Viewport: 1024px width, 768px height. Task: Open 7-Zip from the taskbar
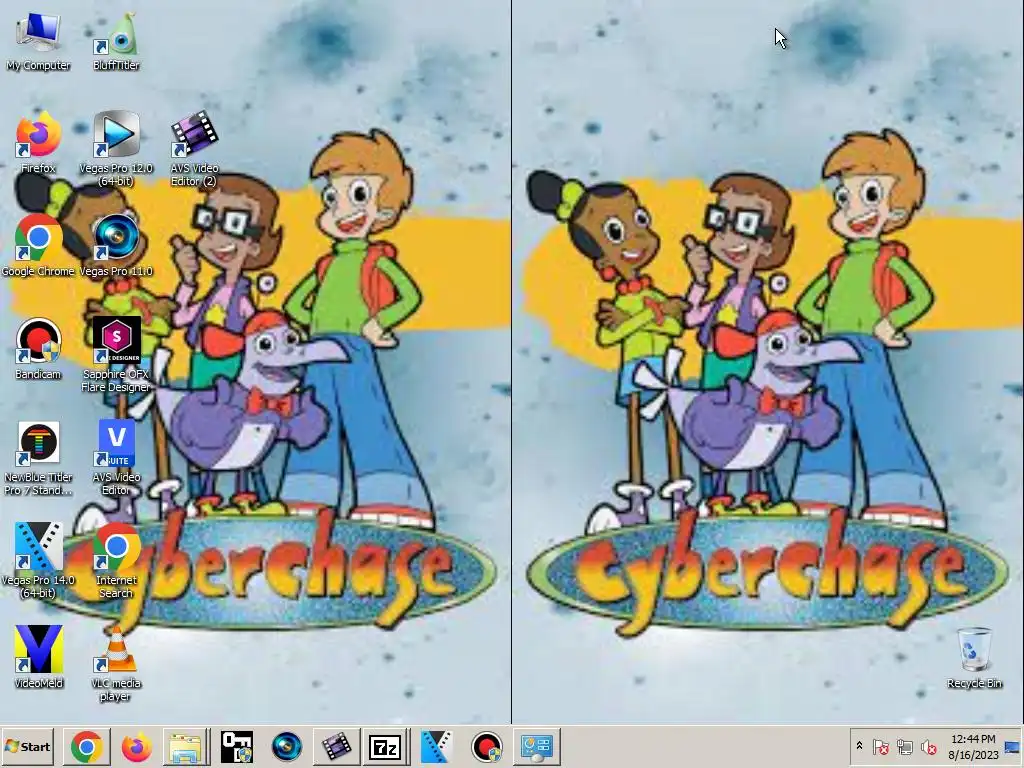coord(385,746)
